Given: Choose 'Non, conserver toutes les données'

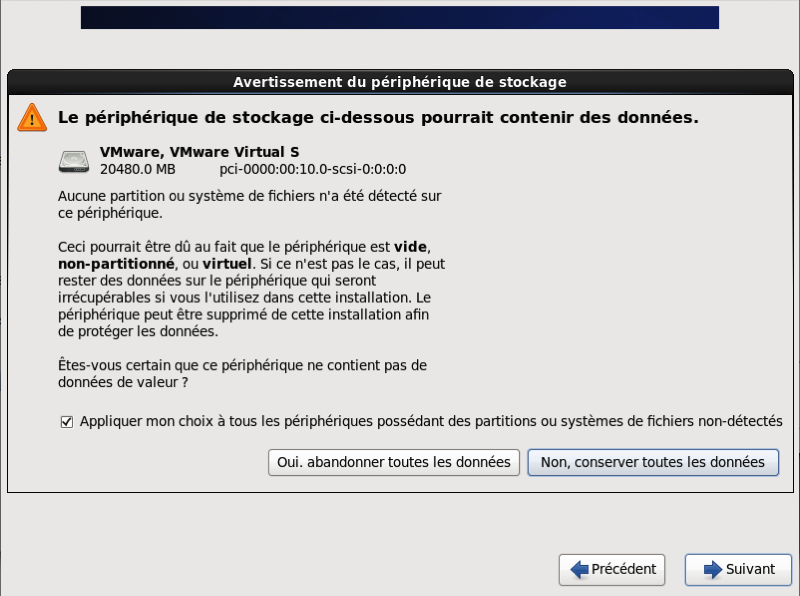Looking at the screenshot, I should point(652,462).
